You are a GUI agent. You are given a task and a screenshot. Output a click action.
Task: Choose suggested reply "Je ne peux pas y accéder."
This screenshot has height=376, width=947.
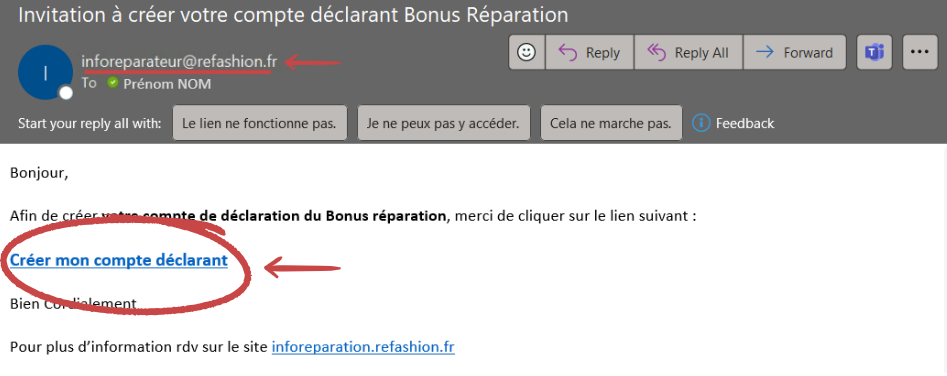444,123
